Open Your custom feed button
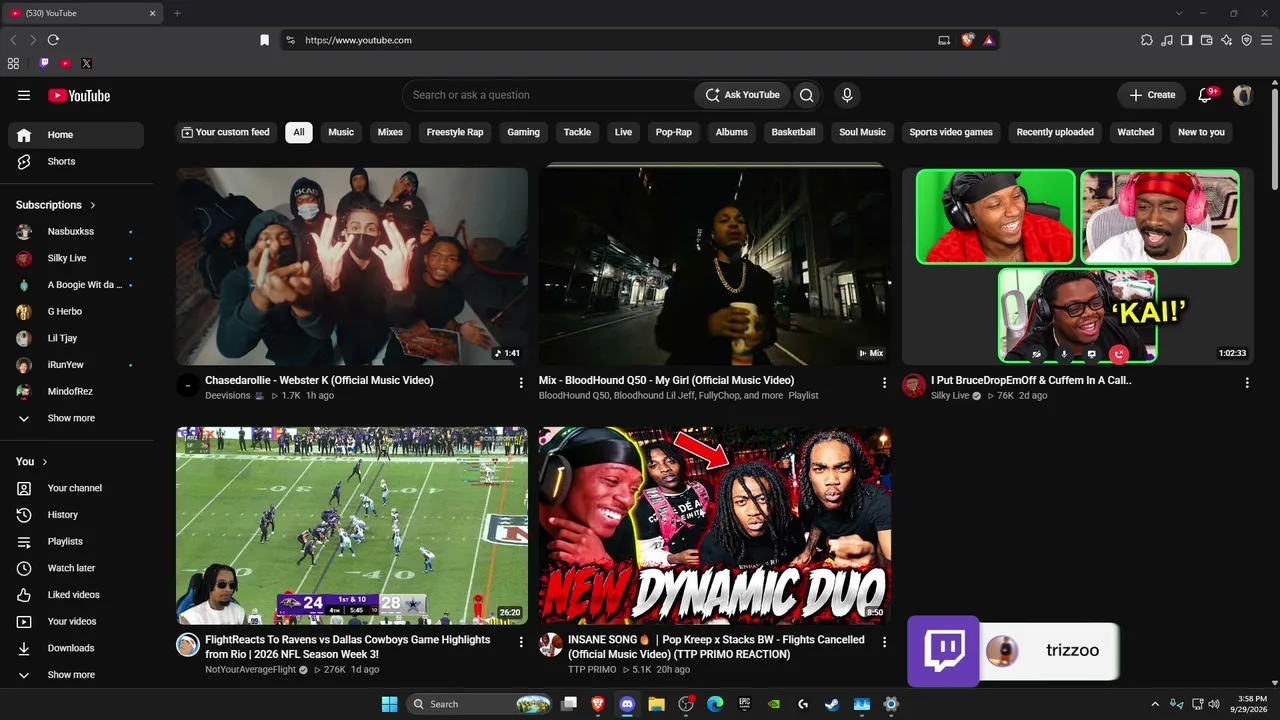The image size is (1280, 720). (225, 132)
